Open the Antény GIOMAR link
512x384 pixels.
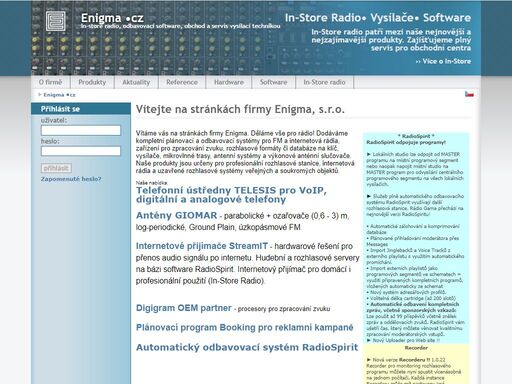tap(176, 215)
